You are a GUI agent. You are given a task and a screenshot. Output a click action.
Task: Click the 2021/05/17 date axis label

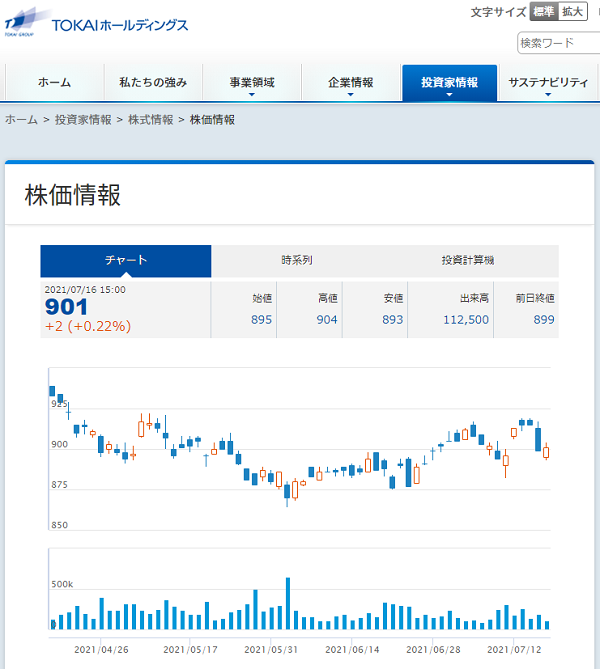(190, 650)
